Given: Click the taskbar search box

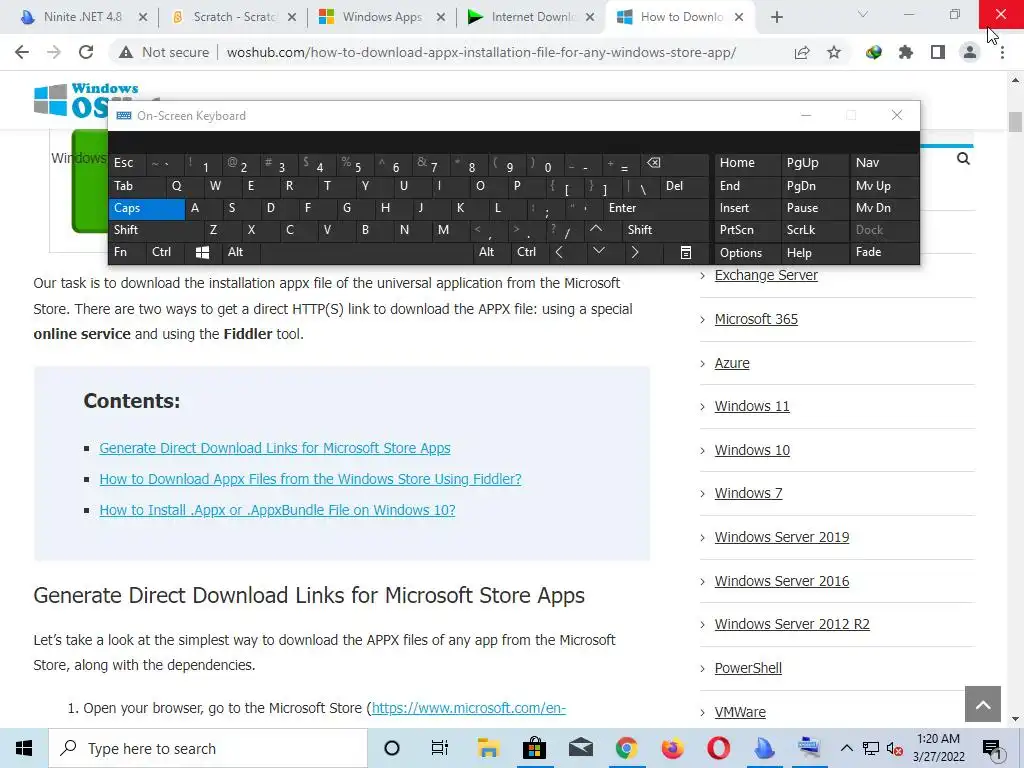Looking at the screenshot, I should [208, 748].
